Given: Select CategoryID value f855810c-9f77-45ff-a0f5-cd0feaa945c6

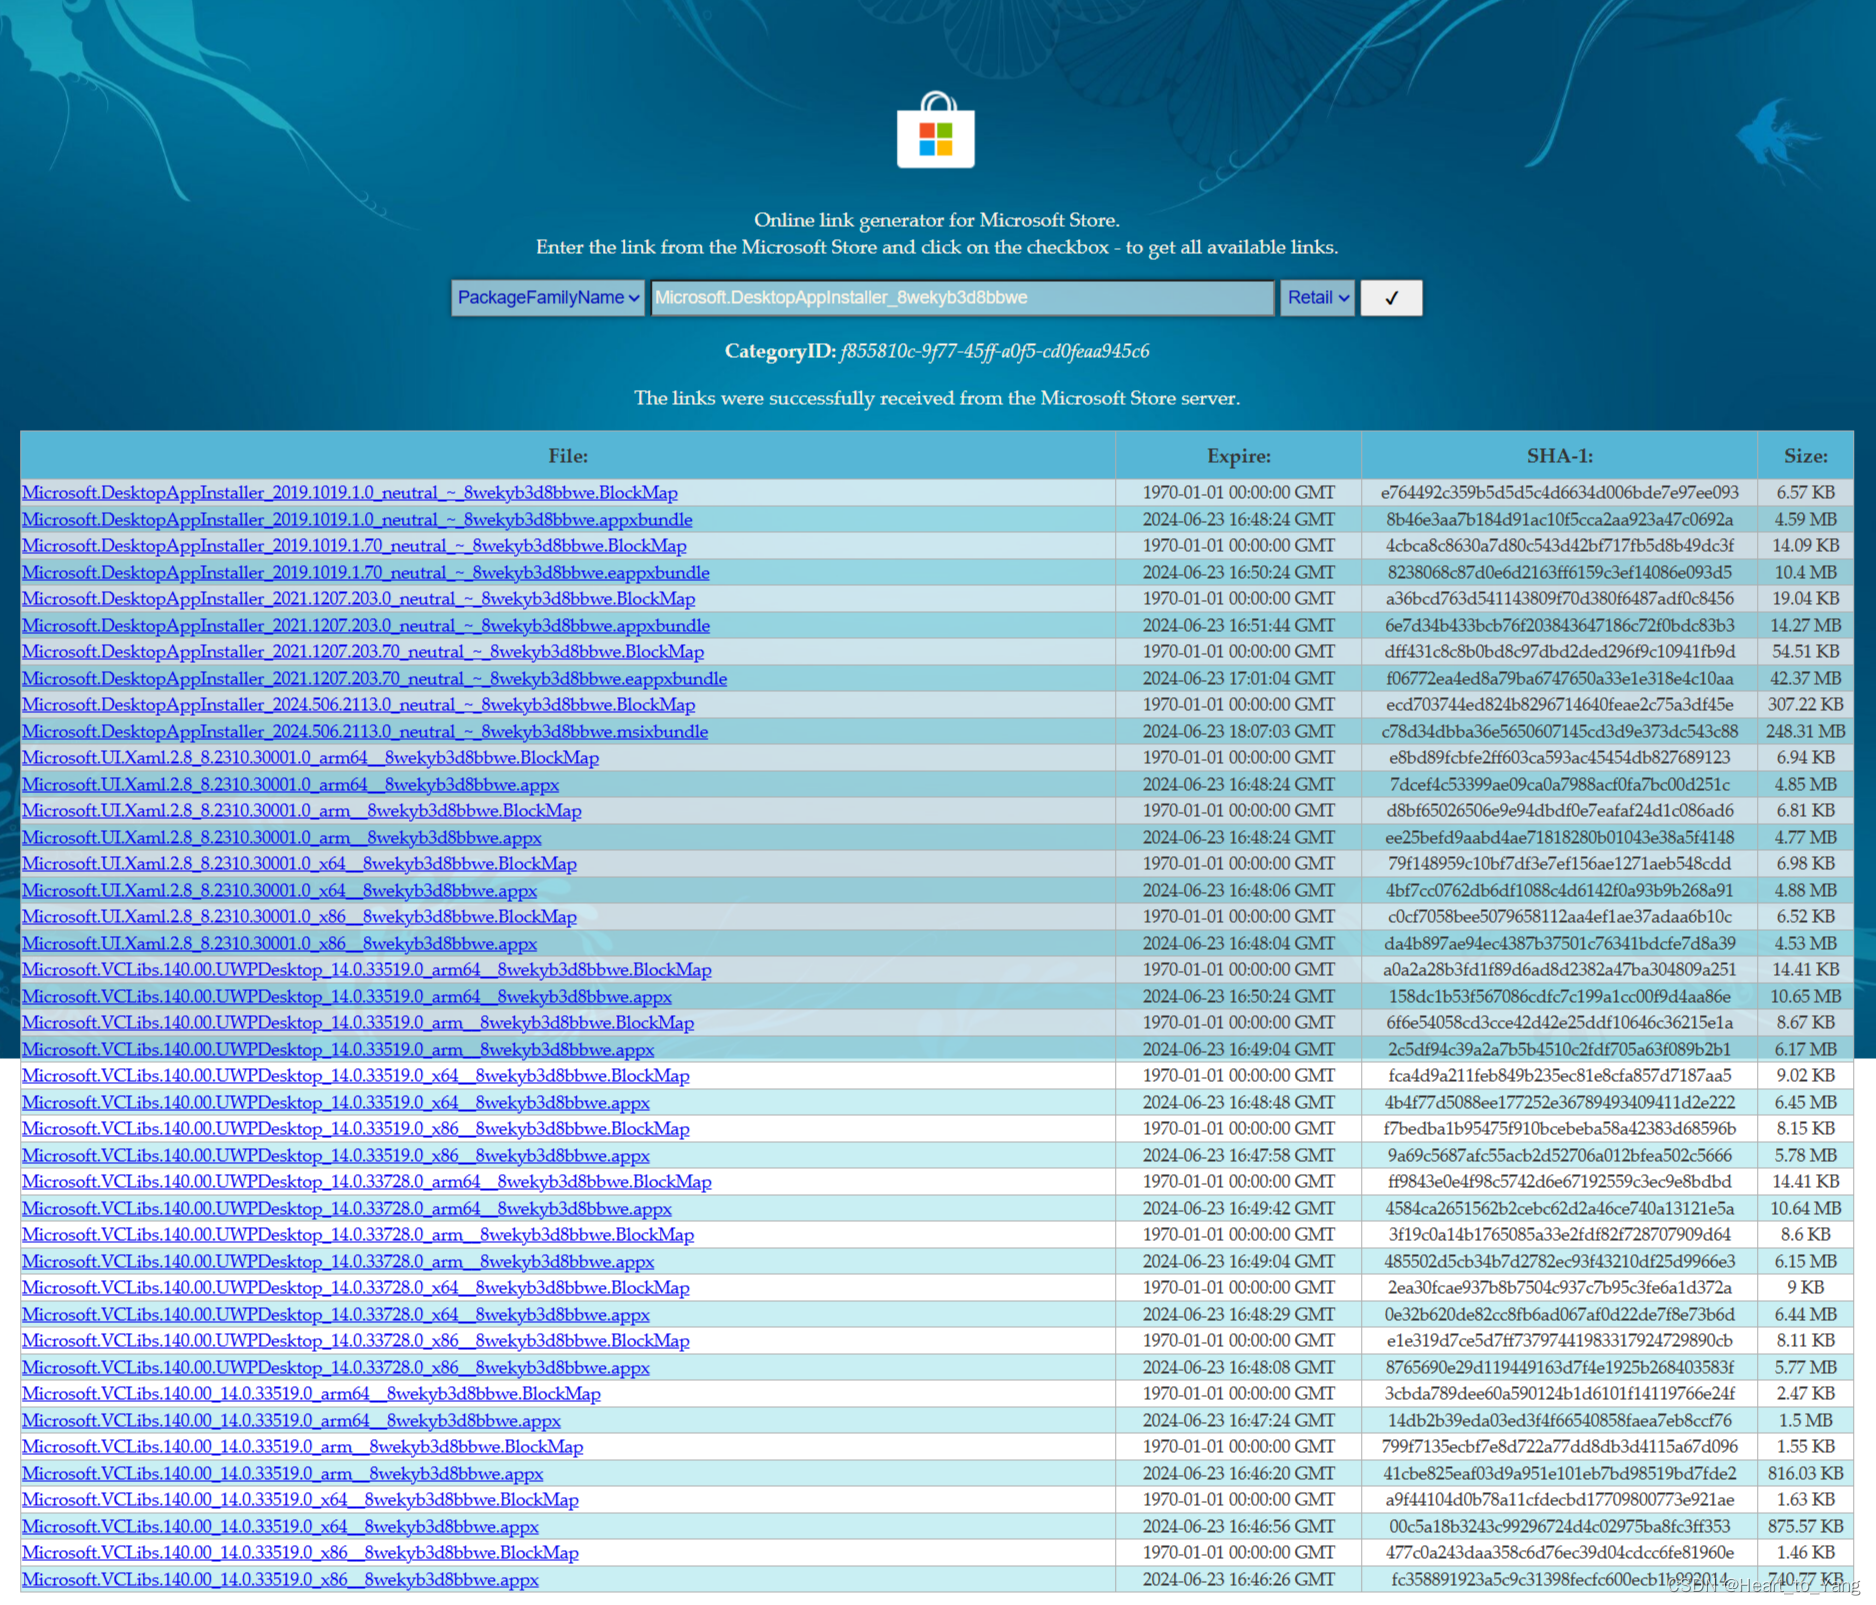Looking at the screenshot, I should pos(995,351).
